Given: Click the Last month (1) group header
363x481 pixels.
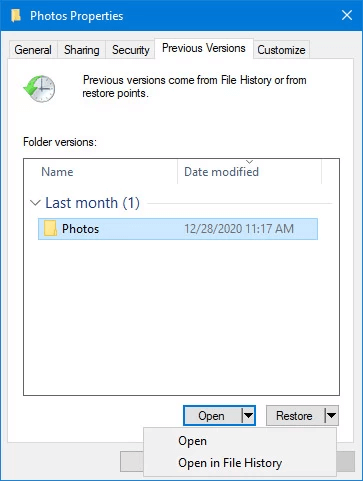Looking at the screenshot, I should tap(92, 203).
